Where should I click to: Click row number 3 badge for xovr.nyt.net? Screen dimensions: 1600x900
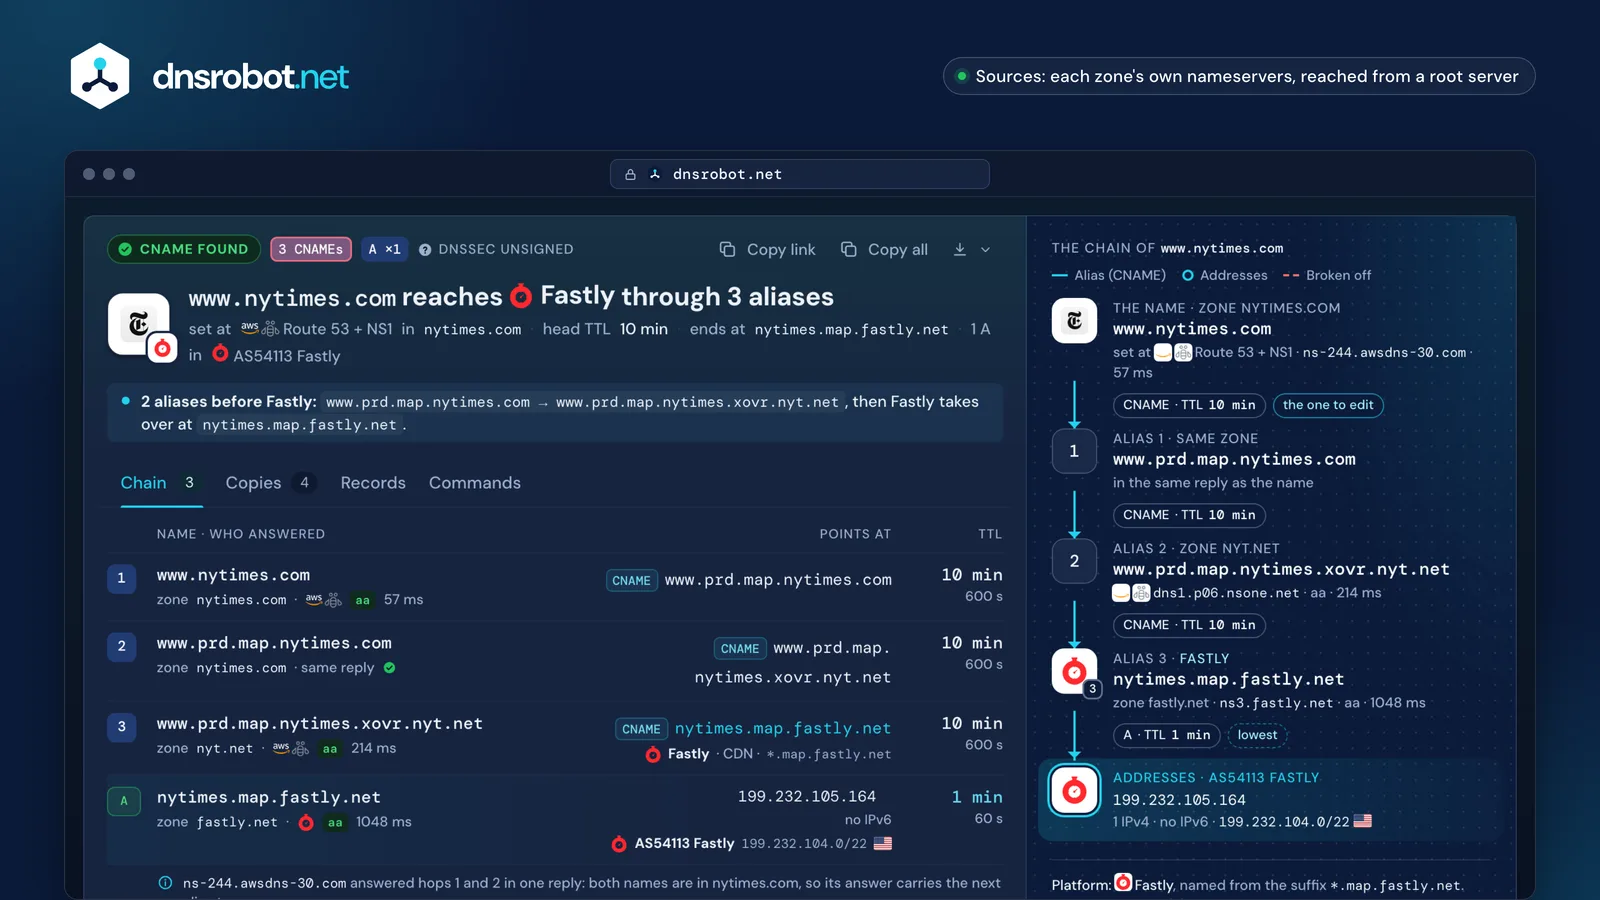pos(122,727)
